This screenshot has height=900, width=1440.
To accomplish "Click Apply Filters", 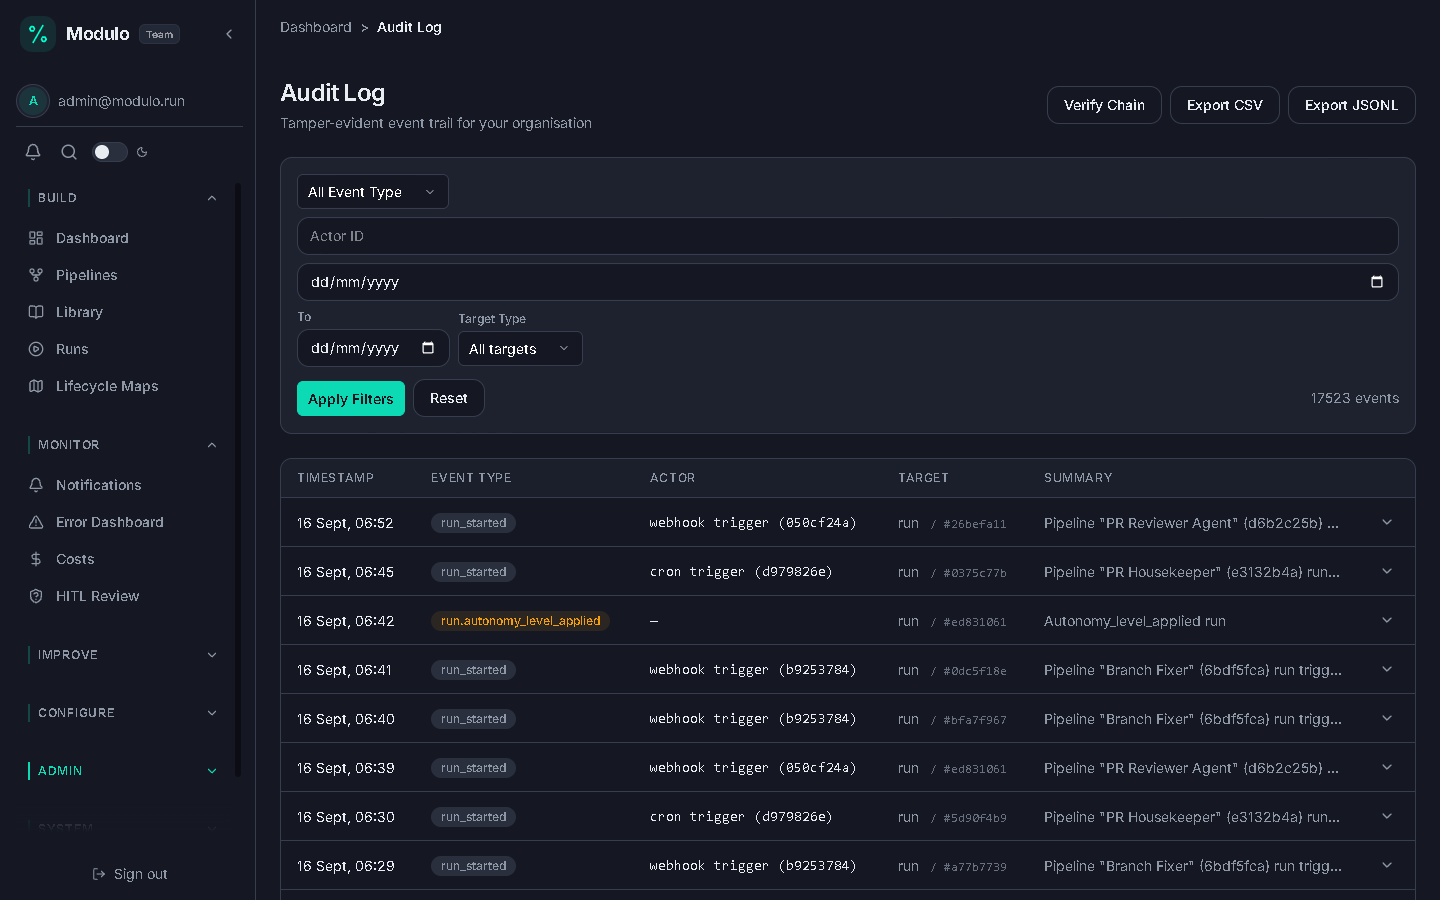I will click(351, 399).
